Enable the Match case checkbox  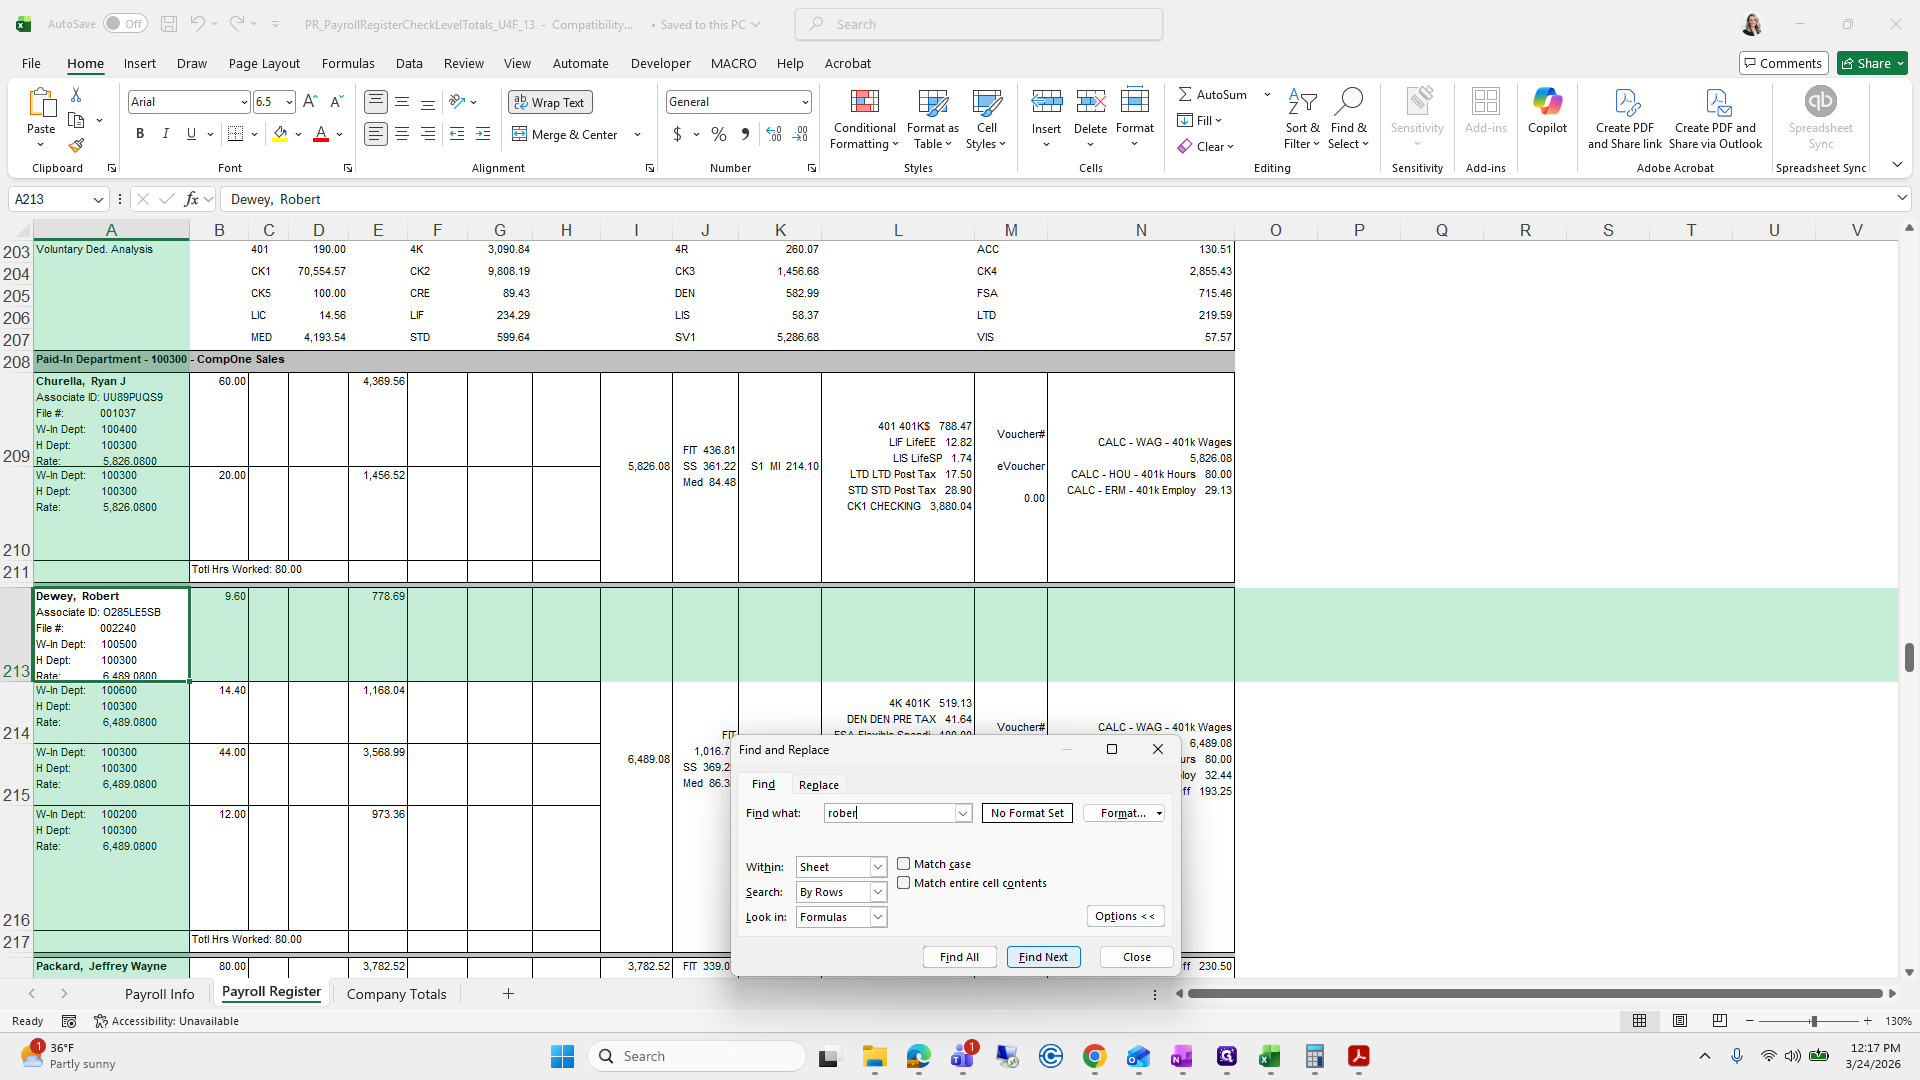(x=904, y=864)
